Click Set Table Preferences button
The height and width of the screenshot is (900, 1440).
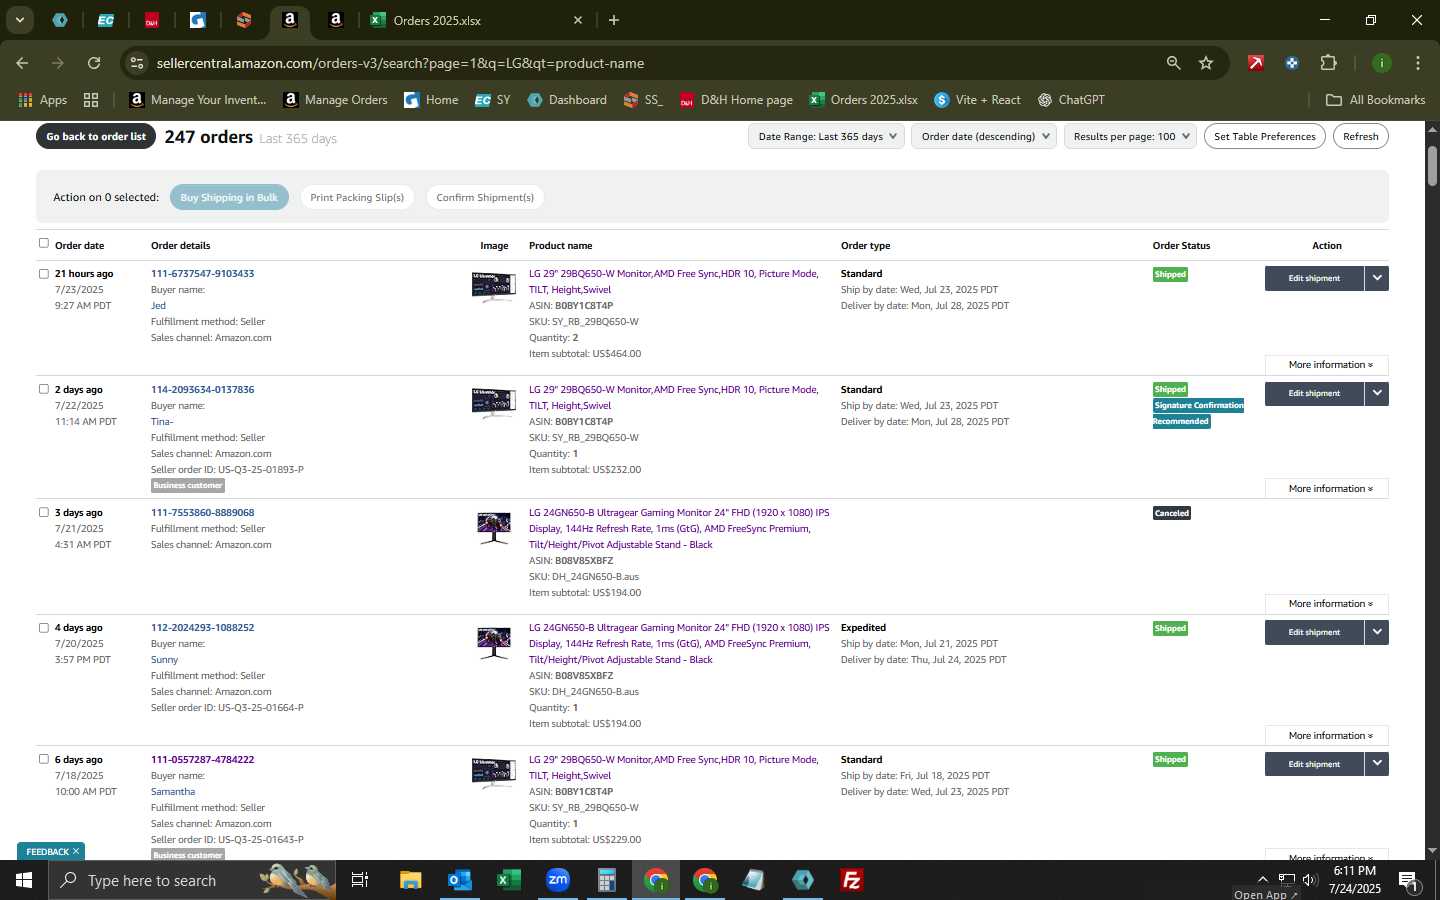[1265, 137]
